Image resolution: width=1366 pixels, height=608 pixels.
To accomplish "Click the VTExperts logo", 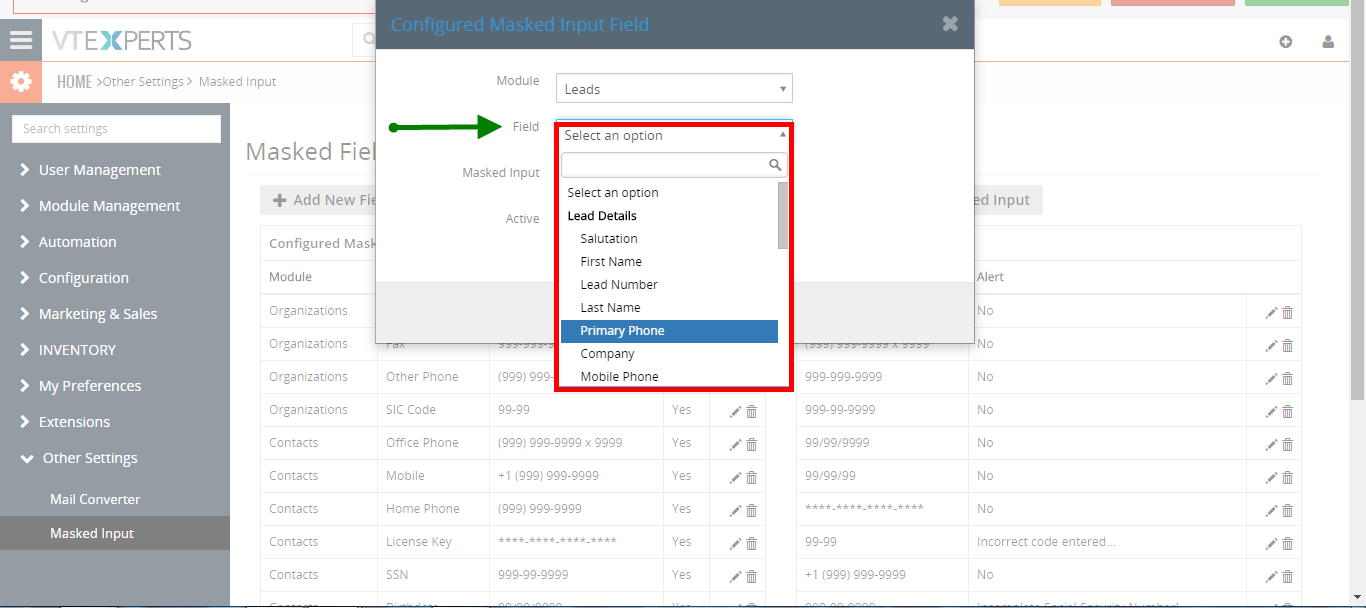I will [x=122, y=41].
